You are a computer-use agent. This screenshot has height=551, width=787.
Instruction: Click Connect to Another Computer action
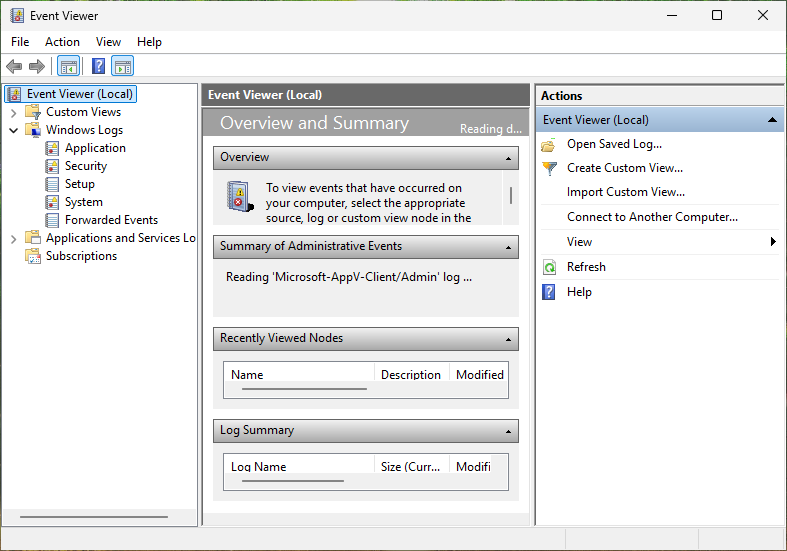(652, 217)
